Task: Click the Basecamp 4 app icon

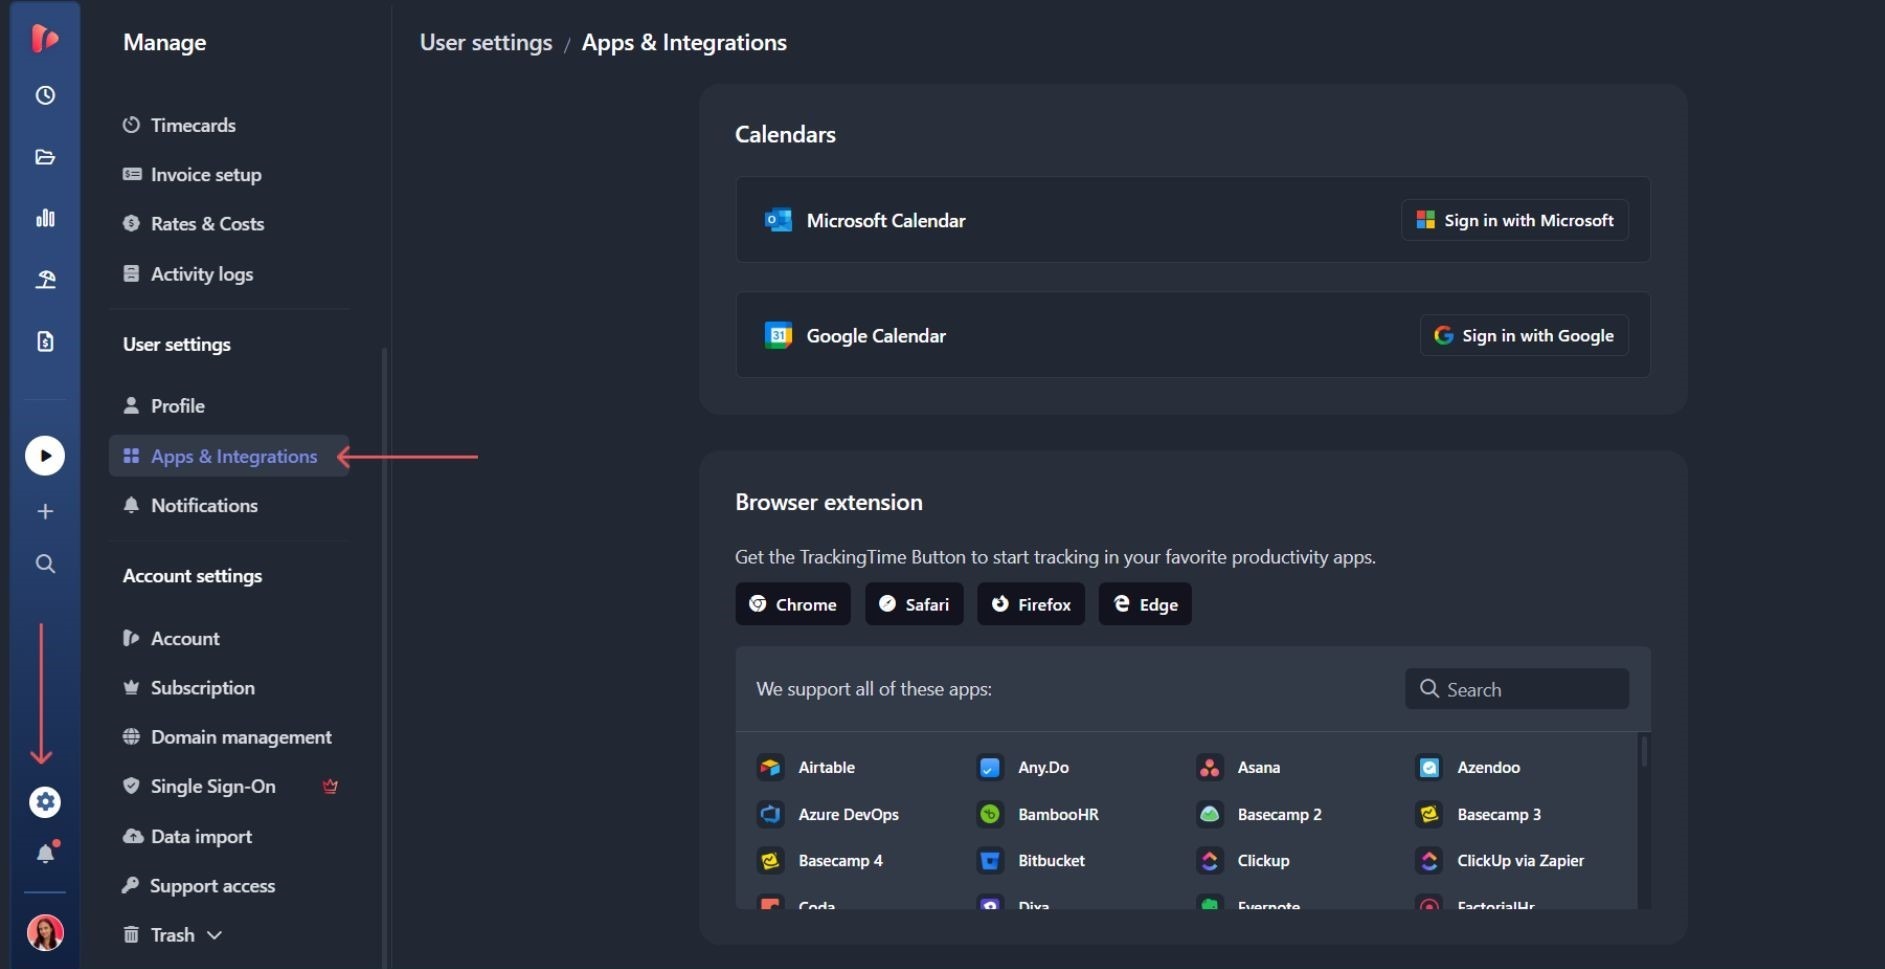Action: pyautogui.click(x=770, y=860)
